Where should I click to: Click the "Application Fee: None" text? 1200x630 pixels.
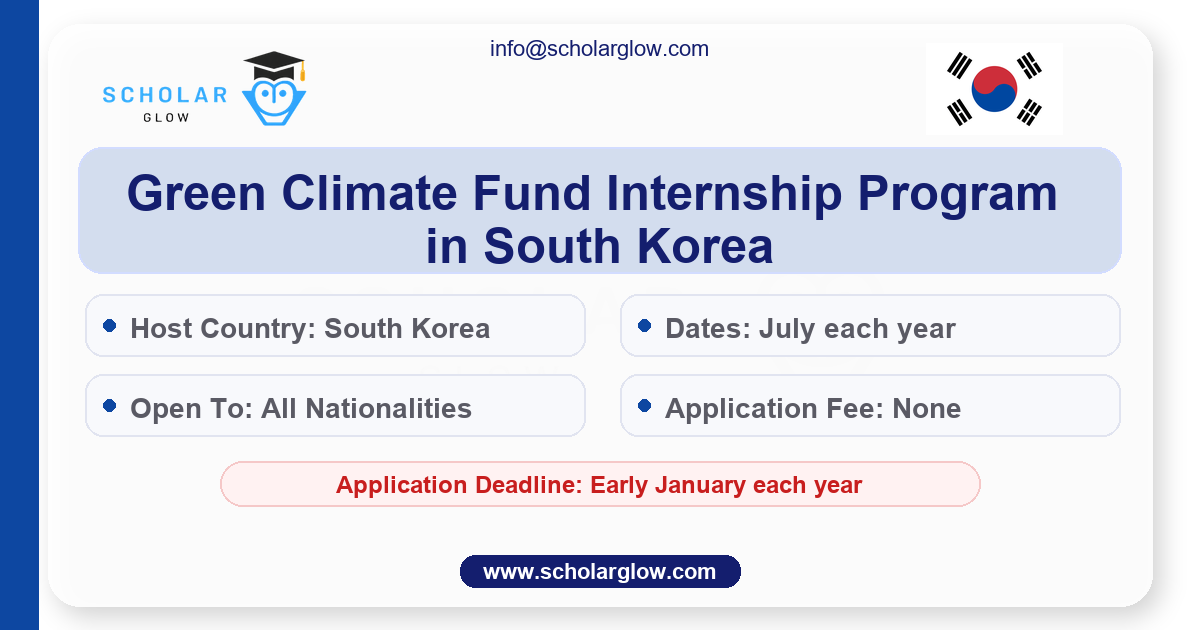[x=813, y=408]
